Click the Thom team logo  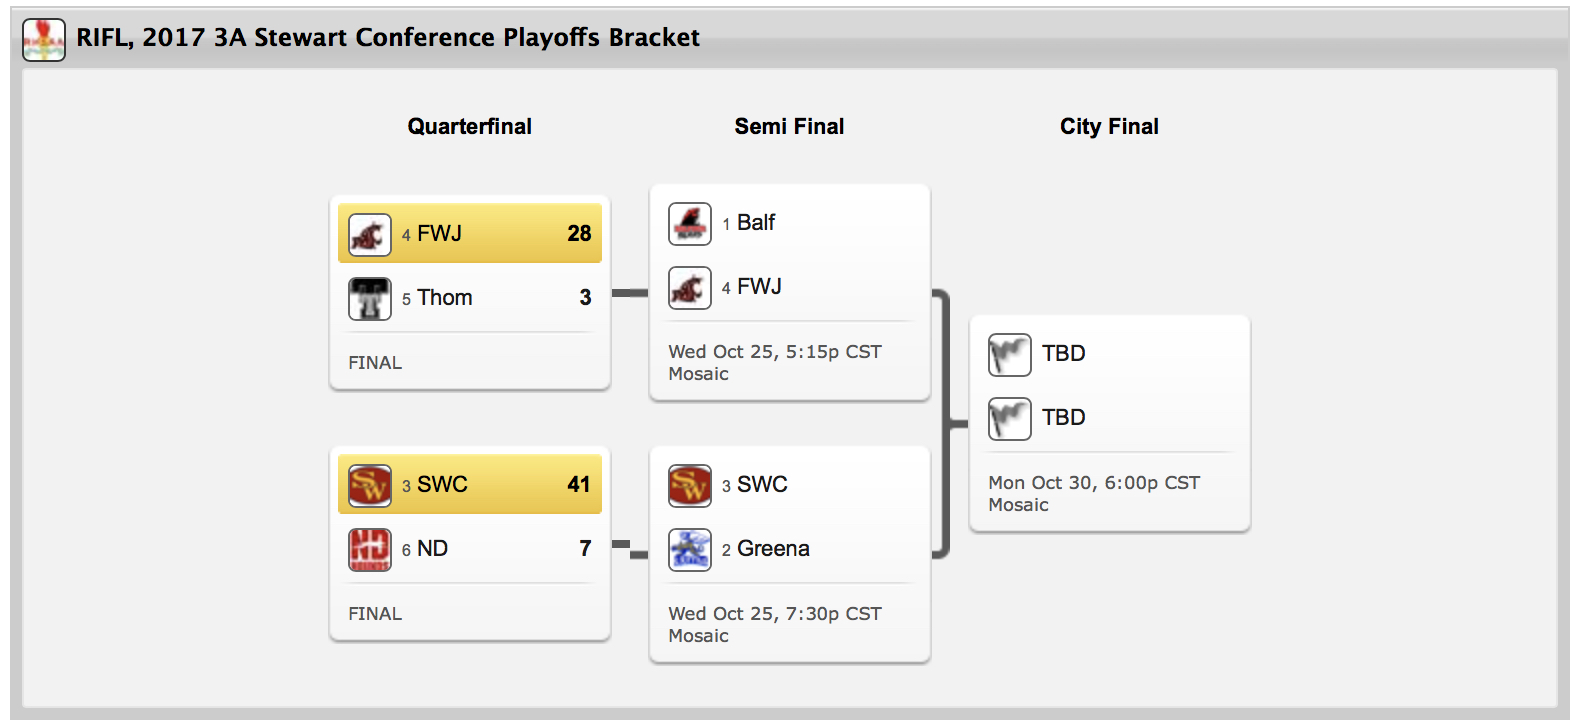370,299
